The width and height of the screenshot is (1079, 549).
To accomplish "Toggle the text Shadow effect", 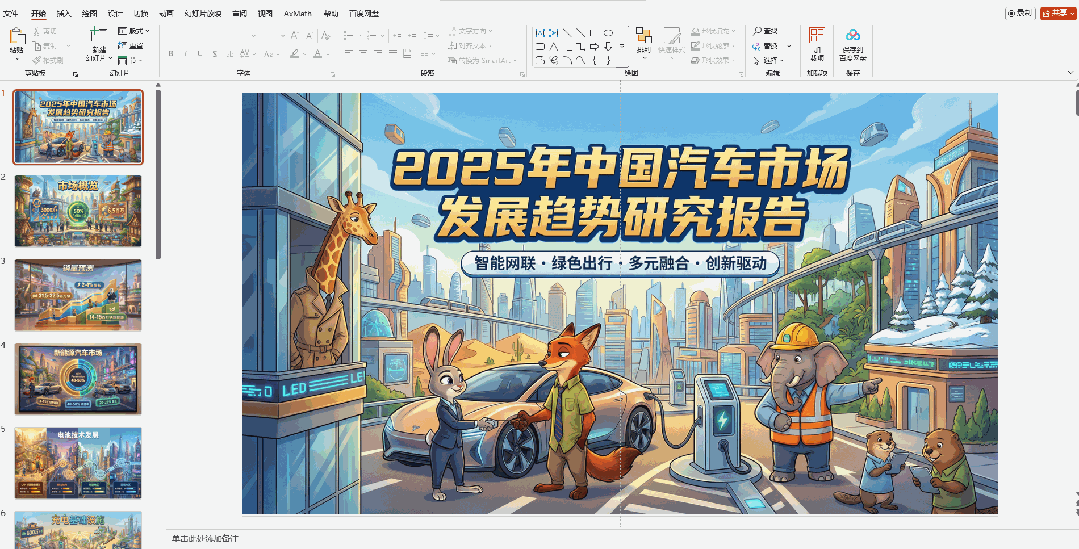I will pos(229,54).
